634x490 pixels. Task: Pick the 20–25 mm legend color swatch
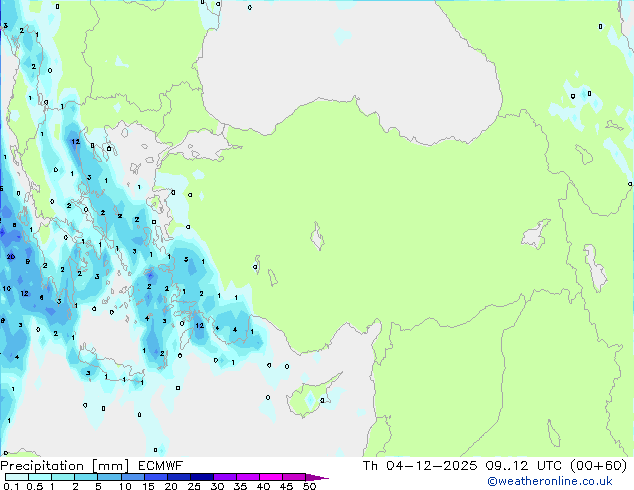[x=179, y=477]
